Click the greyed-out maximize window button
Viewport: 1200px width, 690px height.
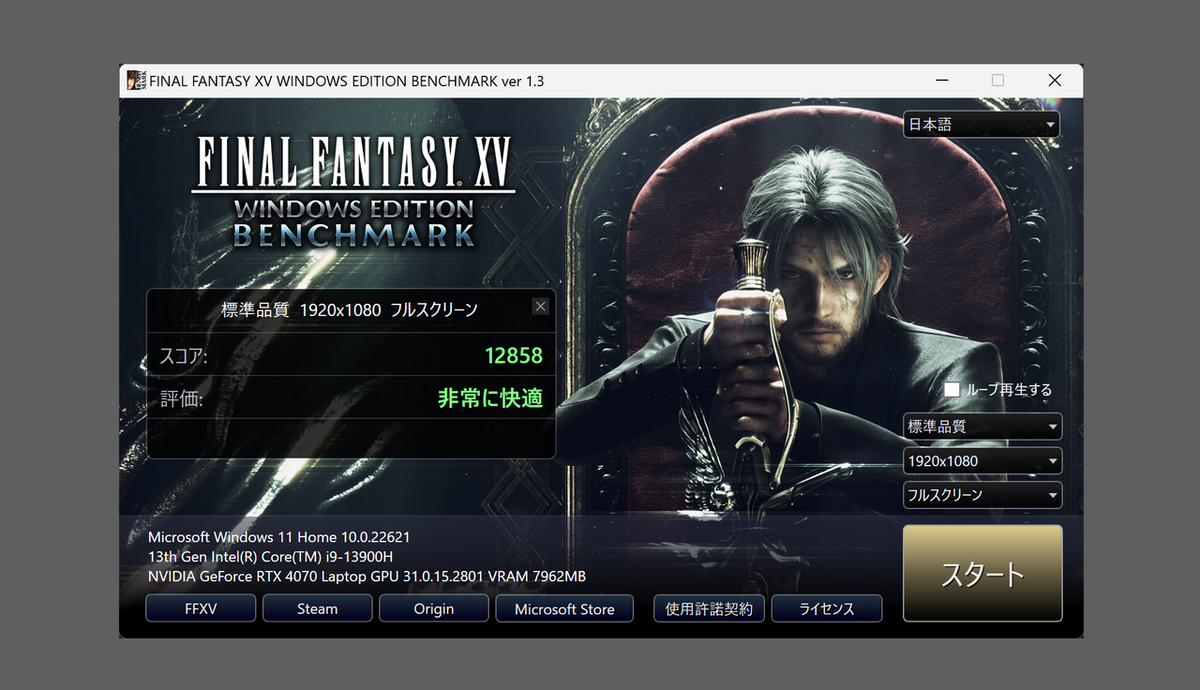(x=998, y=81)
